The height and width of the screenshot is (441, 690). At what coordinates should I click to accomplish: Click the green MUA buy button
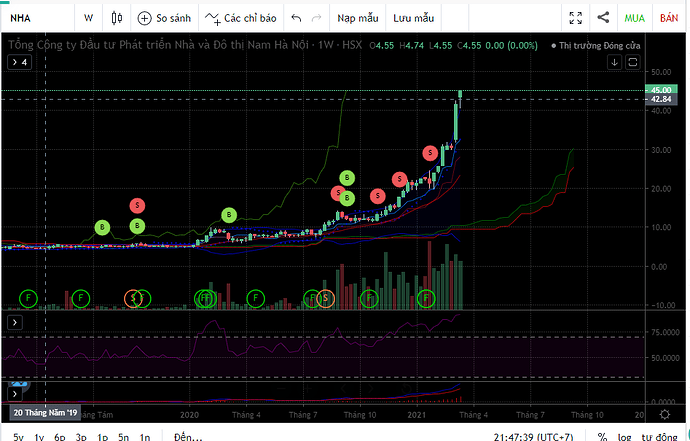(x=634, y=18)
